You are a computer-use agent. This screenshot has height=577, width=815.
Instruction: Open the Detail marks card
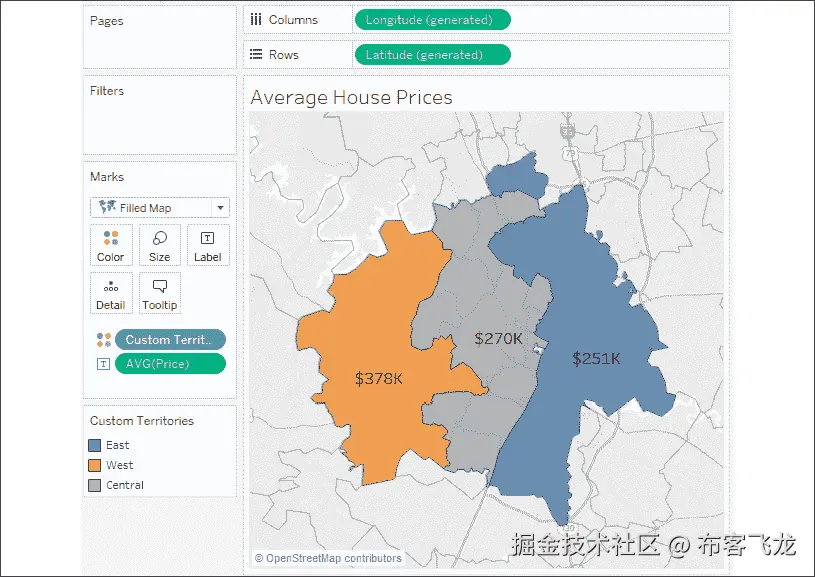tap(111, 293)
